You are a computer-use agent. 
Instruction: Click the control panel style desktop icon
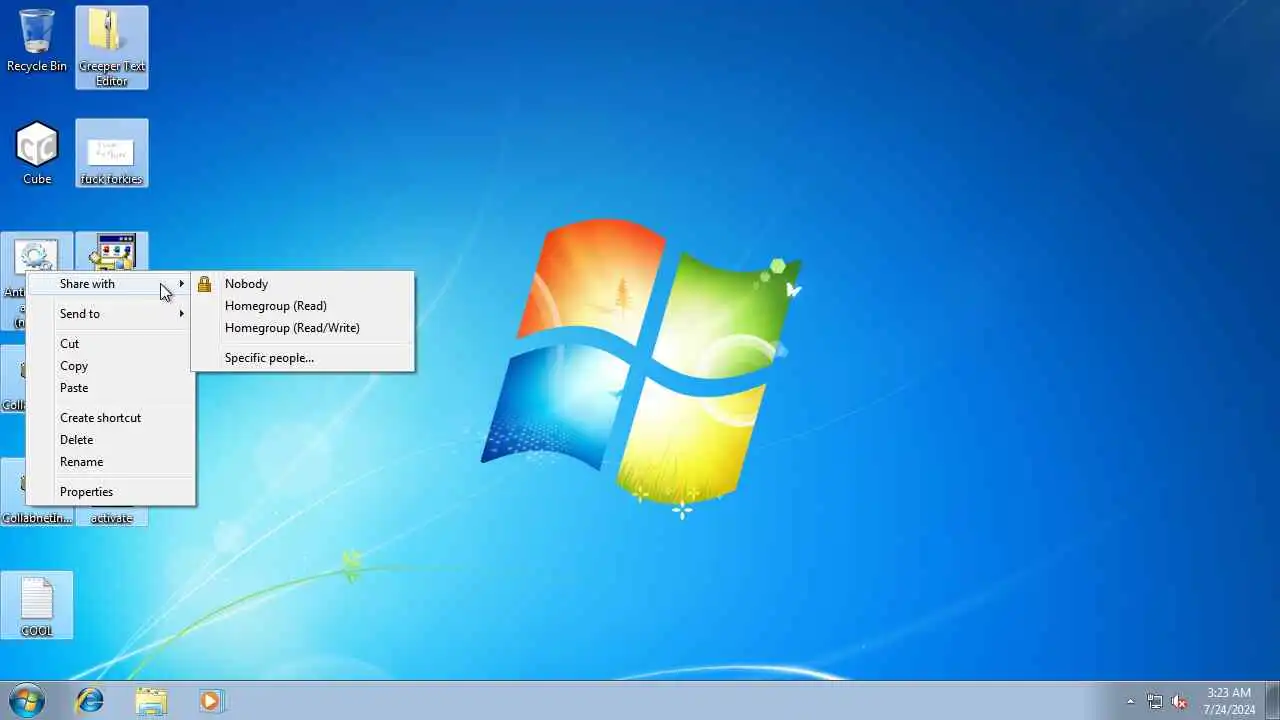112,252
